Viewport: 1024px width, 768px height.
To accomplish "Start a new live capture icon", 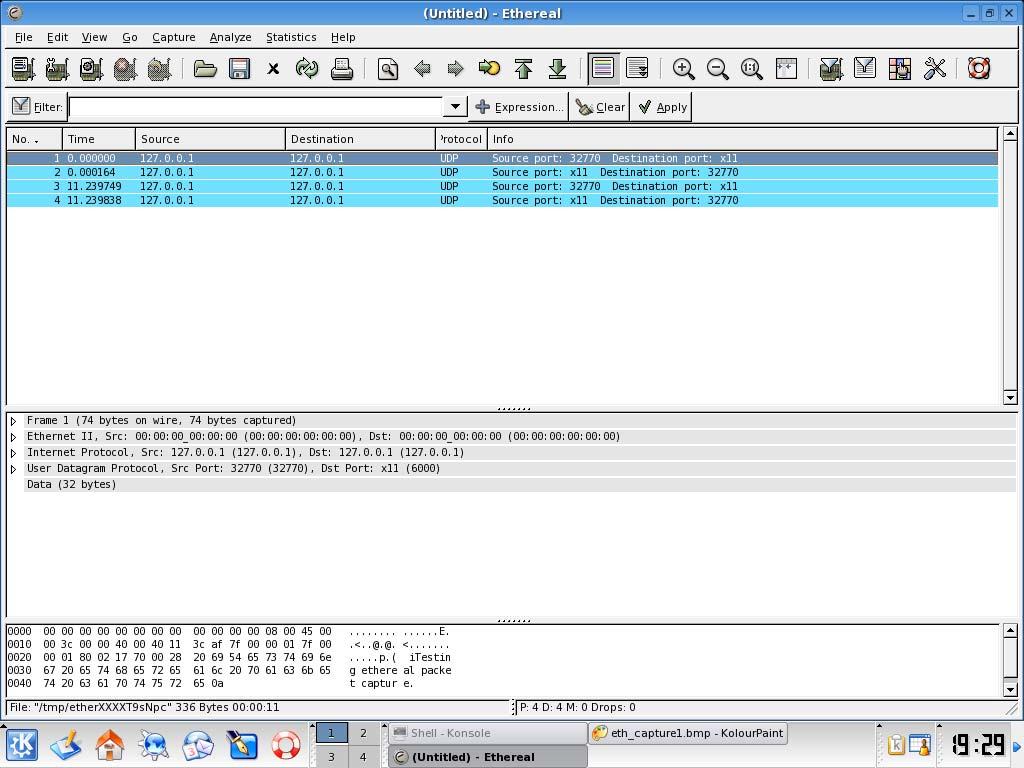I will 91,69.
